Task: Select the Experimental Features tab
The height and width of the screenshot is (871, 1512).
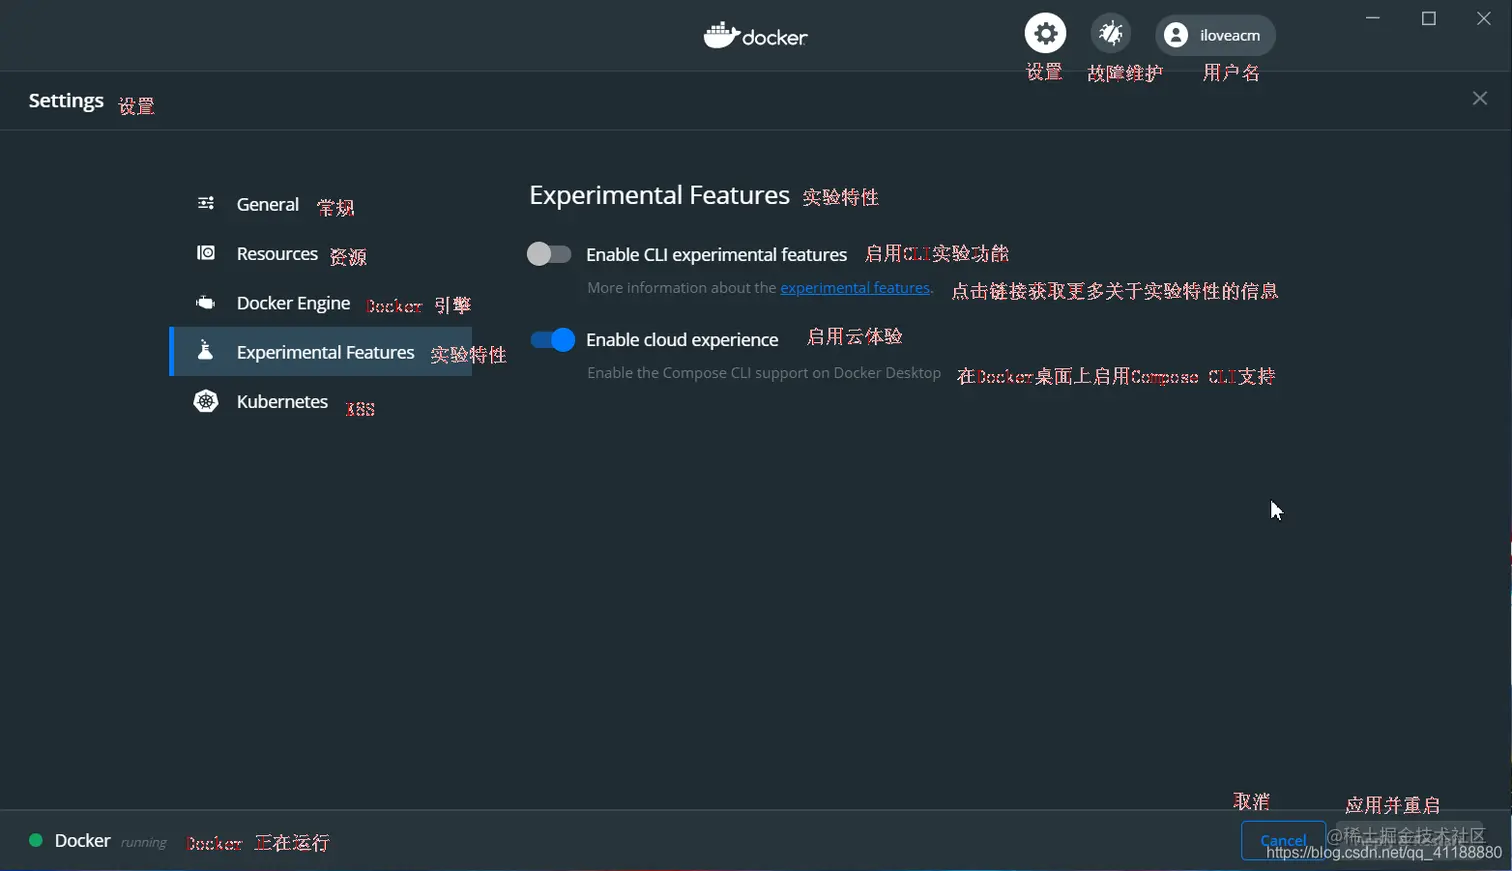Action: click(x=320, y=351)
